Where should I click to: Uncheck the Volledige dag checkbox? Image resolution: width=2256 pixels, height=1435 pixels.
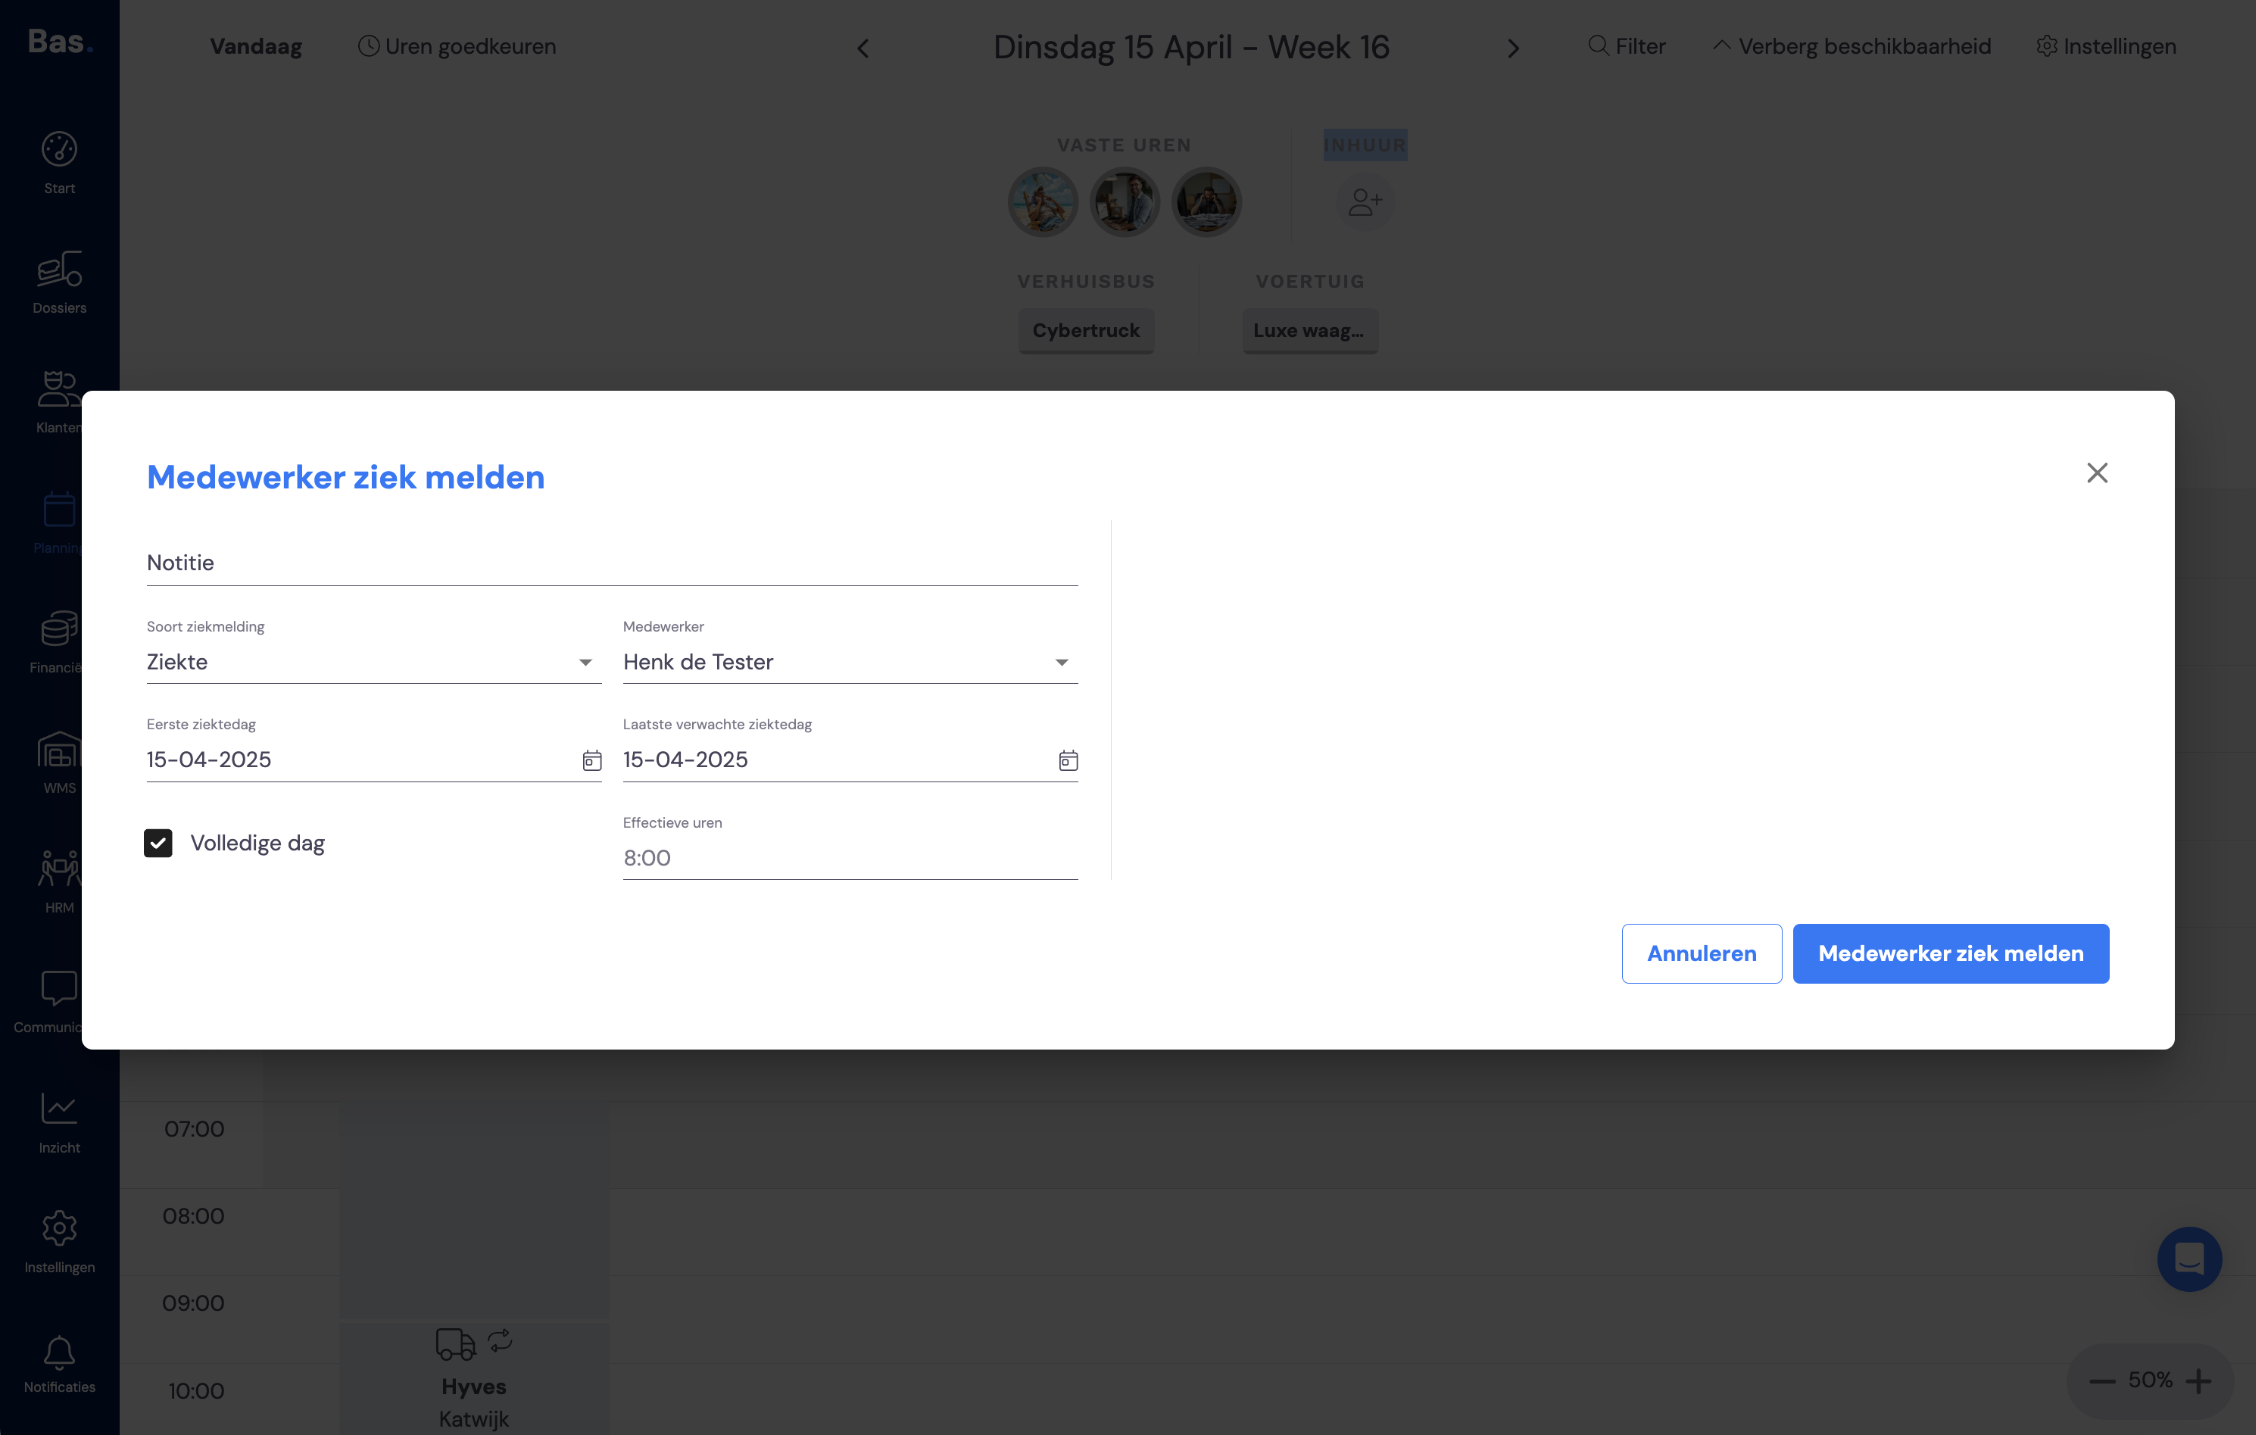click(158, 843)
